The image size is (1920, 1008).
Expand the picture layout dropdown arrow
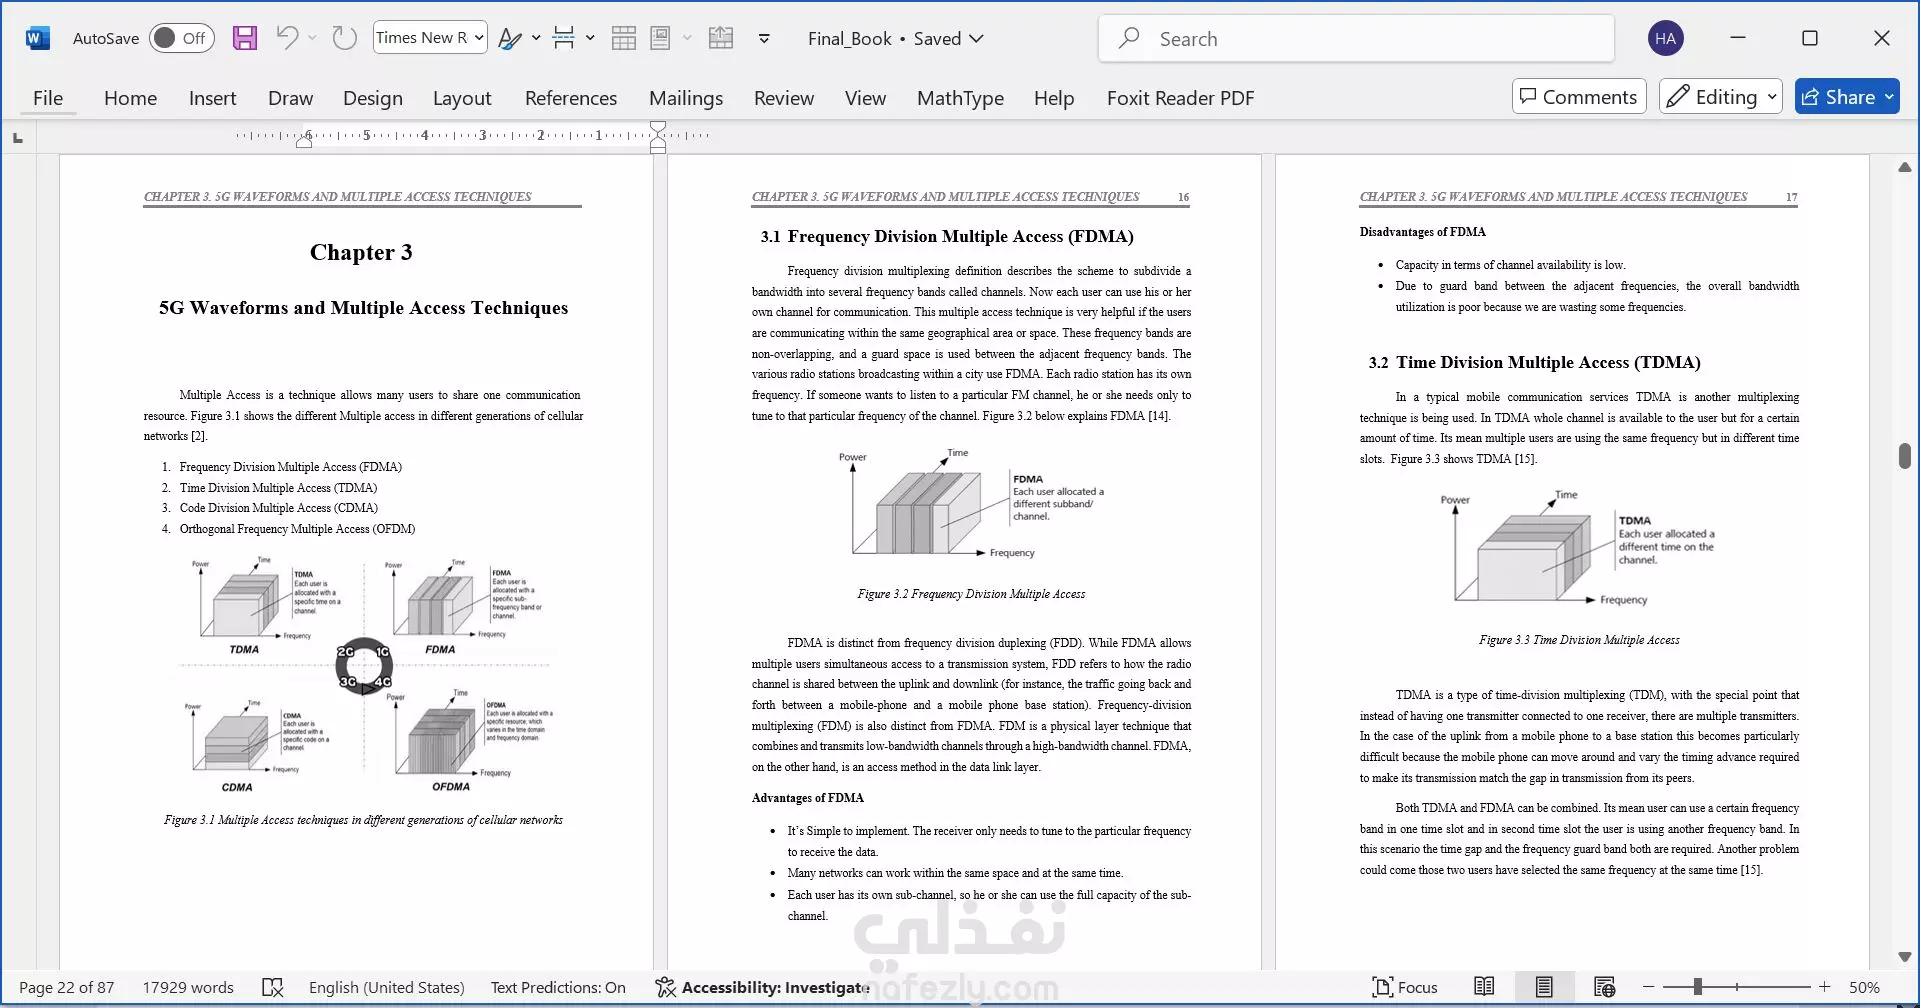tap(687, 38)
